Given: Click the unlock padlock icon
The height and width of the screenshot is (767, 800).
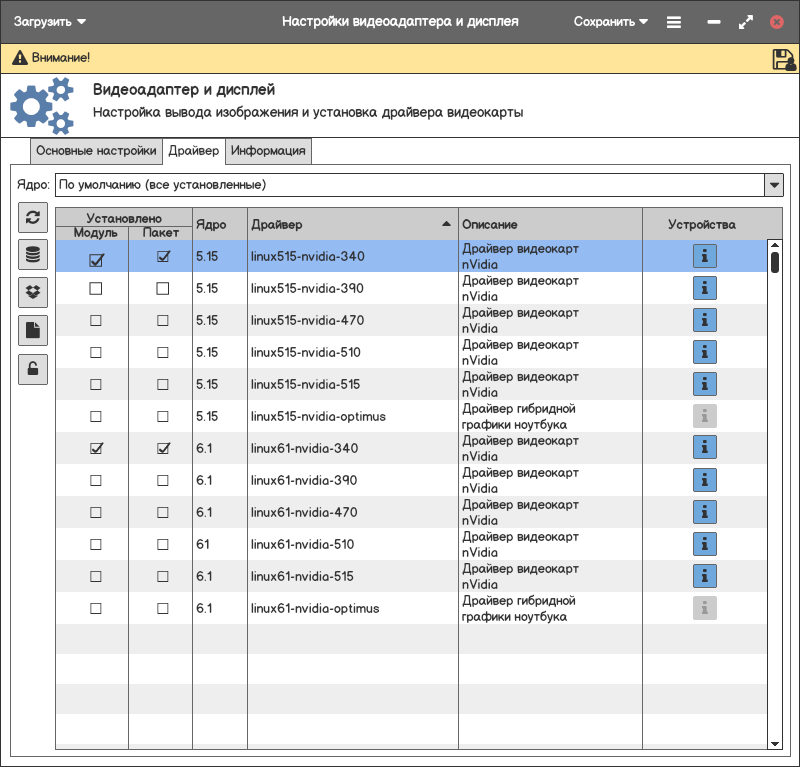Looking at the screenshot, I should click(33, 369).
